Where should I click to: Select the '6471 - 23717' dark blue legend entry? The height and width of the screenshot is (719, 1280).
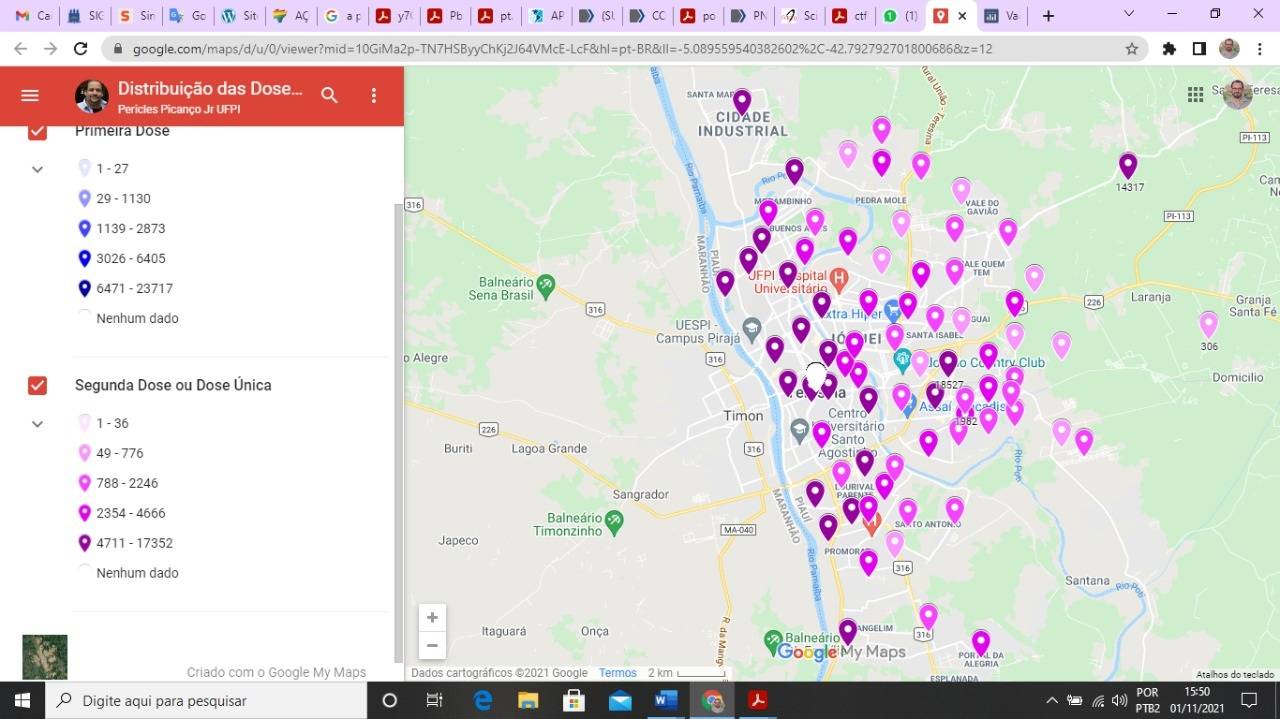click(124, 288)
